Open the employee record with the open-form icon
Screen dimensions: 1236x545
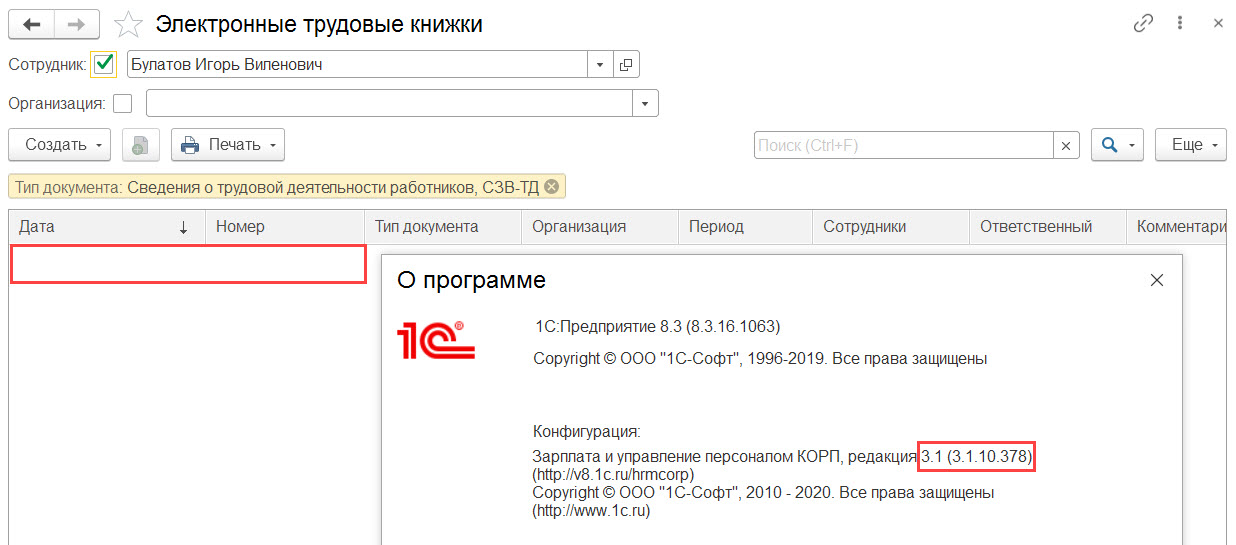pyautogui.click(x=626, y=65)
